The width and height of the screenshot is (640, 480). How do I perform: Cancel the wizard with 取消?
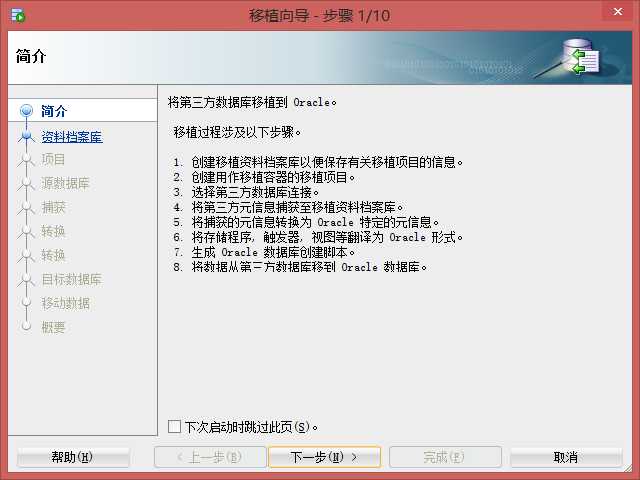coord(566,457)
